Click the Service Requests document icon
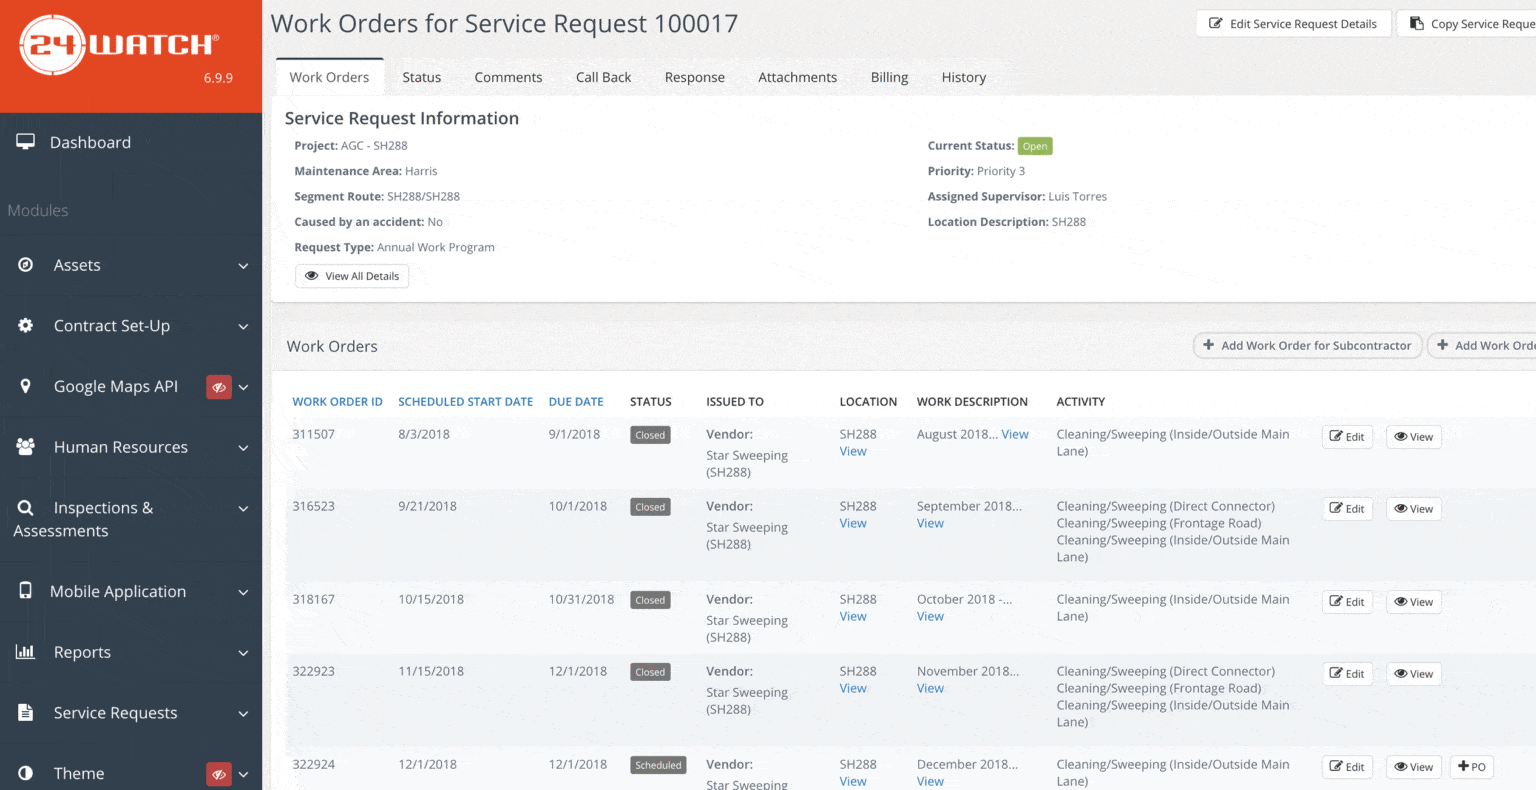The image size is (1536, 790). coord(25,712)
